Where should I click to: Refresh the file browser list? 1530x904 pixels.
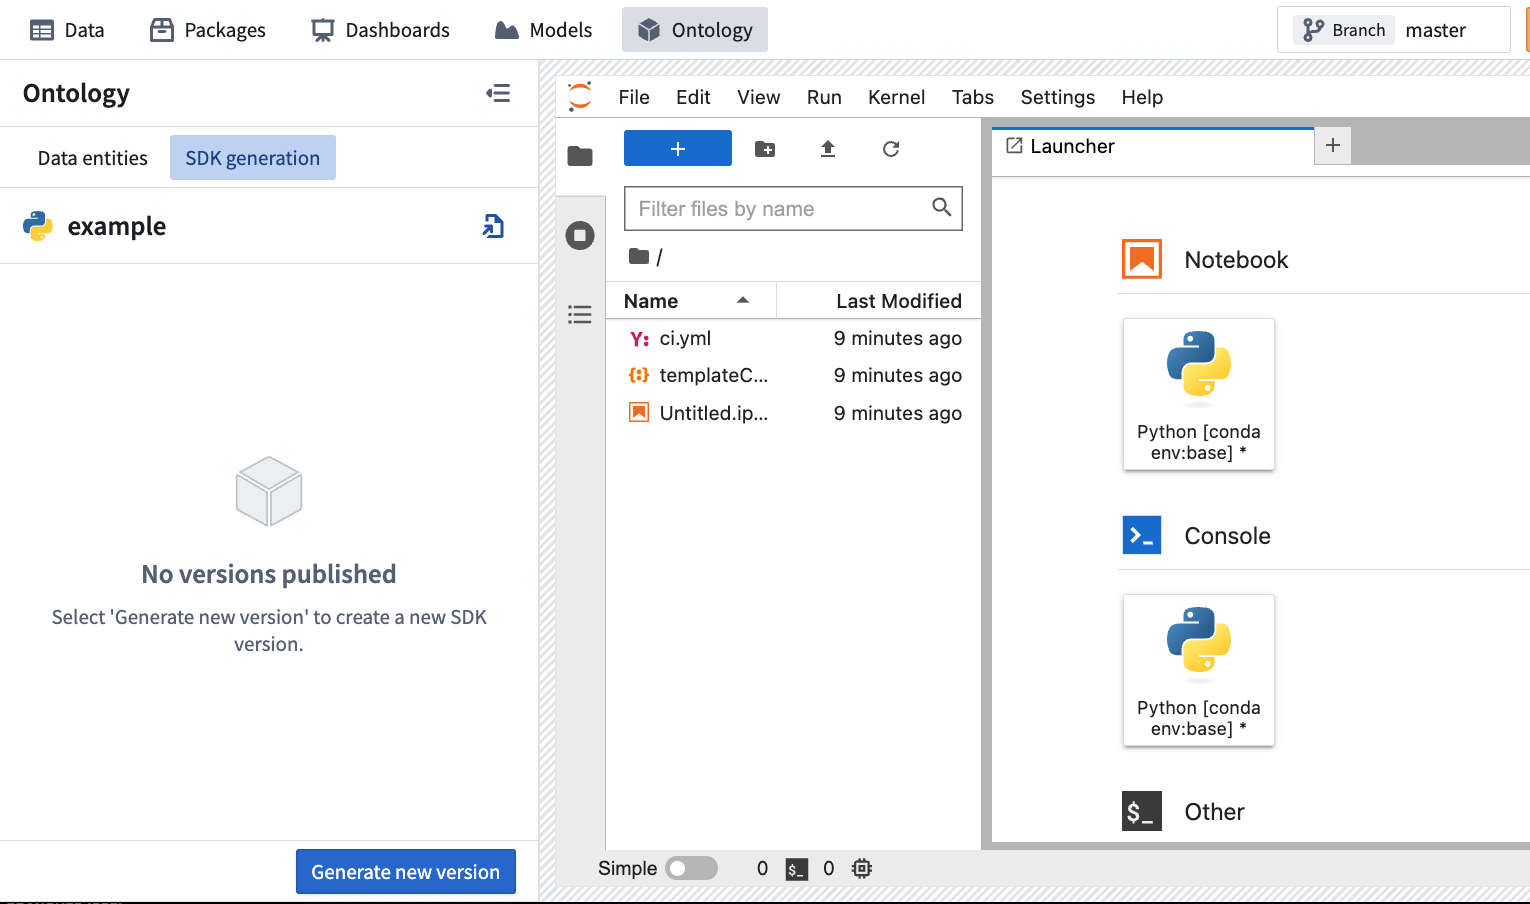891,149
